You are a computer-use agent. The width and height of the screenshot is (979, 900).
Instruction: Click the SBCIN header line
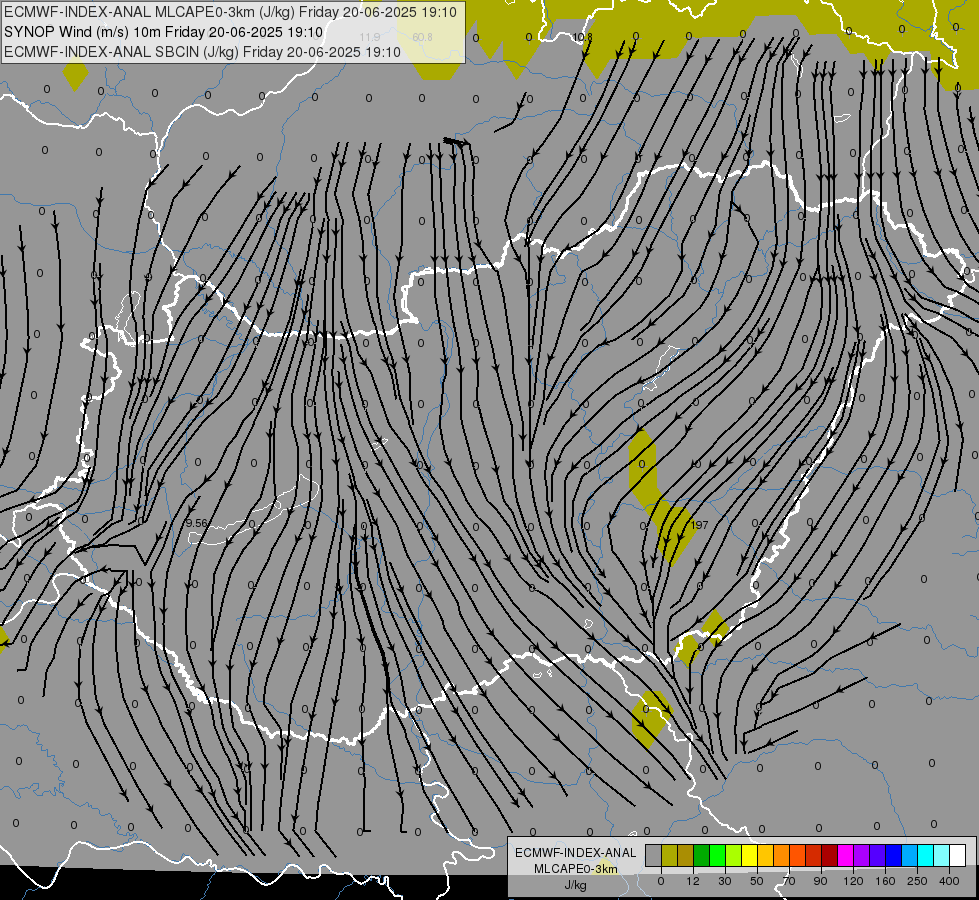pyautogui.click(x=202, y=52)
